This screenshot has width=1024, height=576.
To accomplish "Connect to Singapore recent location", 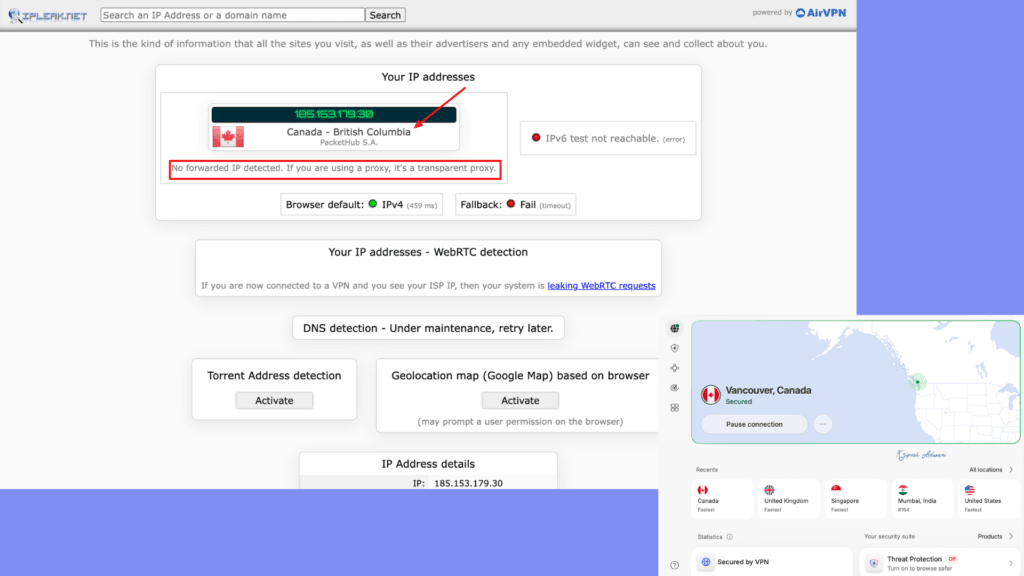I will pyautogui.click(x=856, y=499).
